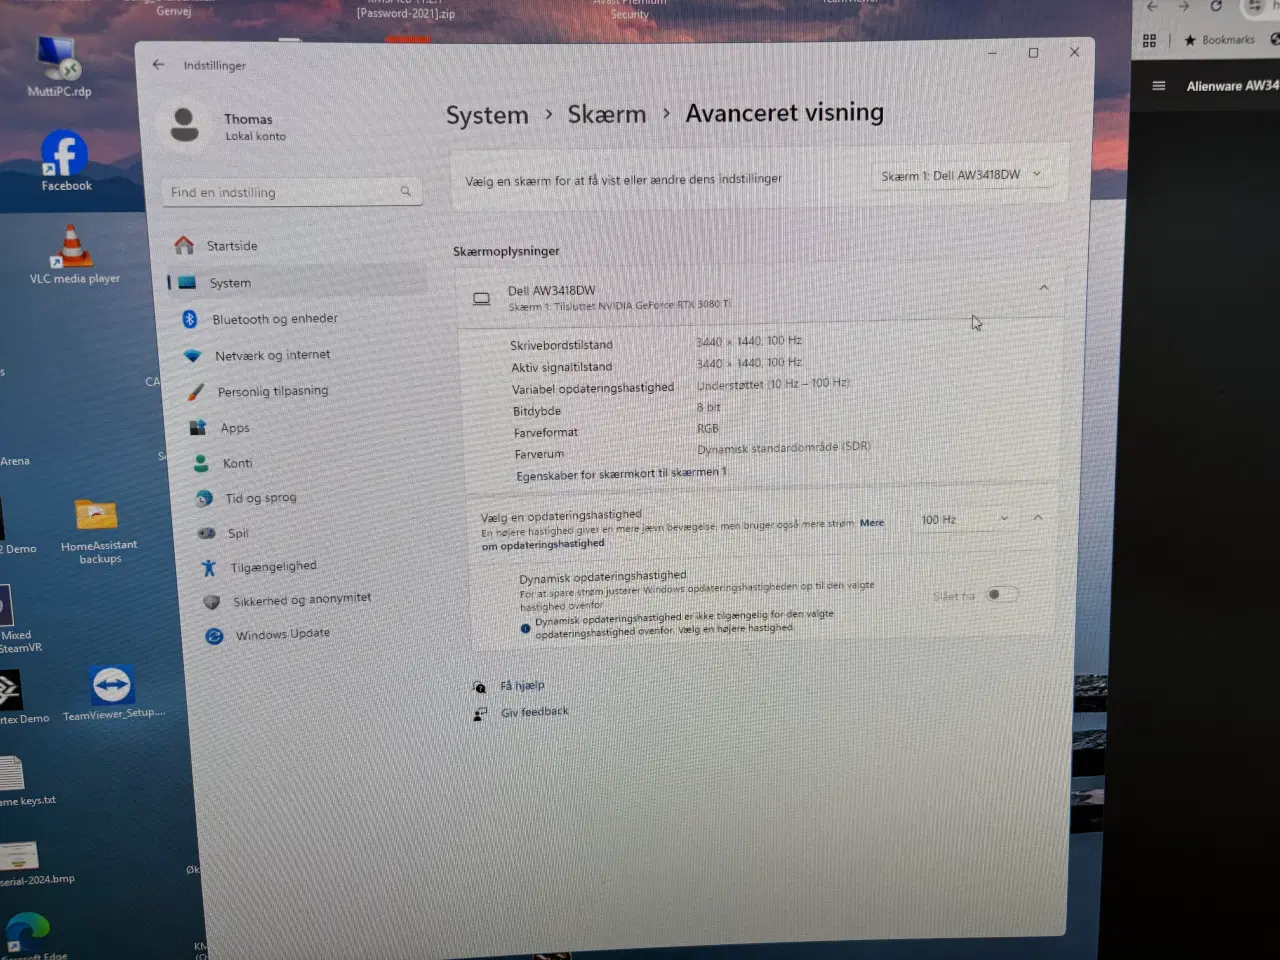The height and width of the screenshot is (960, 1280).
Task: Open the [Password-2021].zip desktop file
Action: [x=405, y=13]
